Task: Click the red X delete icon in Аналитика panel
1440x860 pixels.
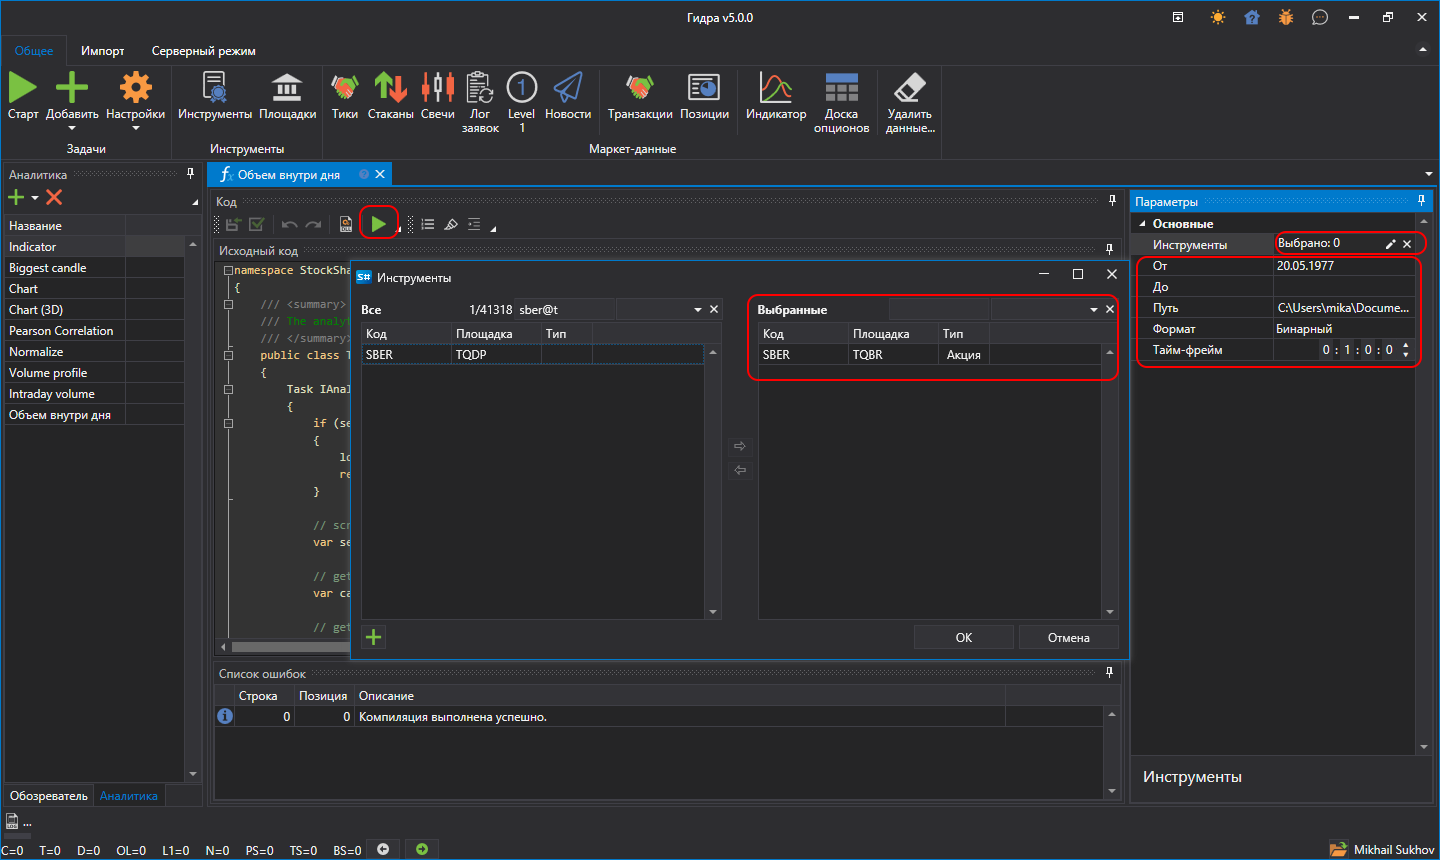Action: point(54,198)
